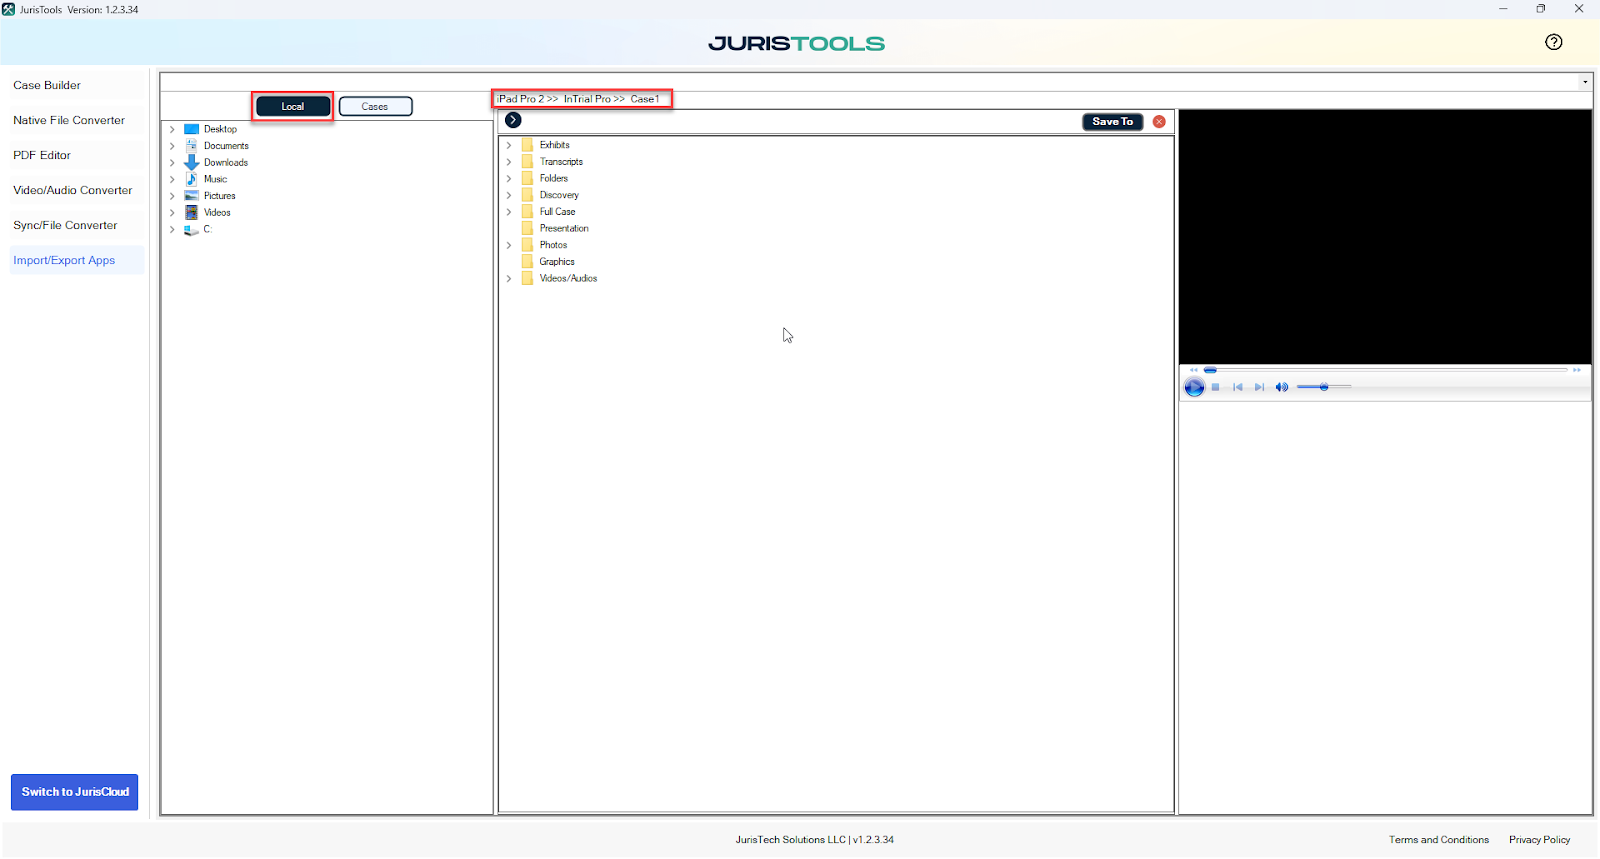
Task: Click Switch to JurisCloud button
Action: (75, 792)
